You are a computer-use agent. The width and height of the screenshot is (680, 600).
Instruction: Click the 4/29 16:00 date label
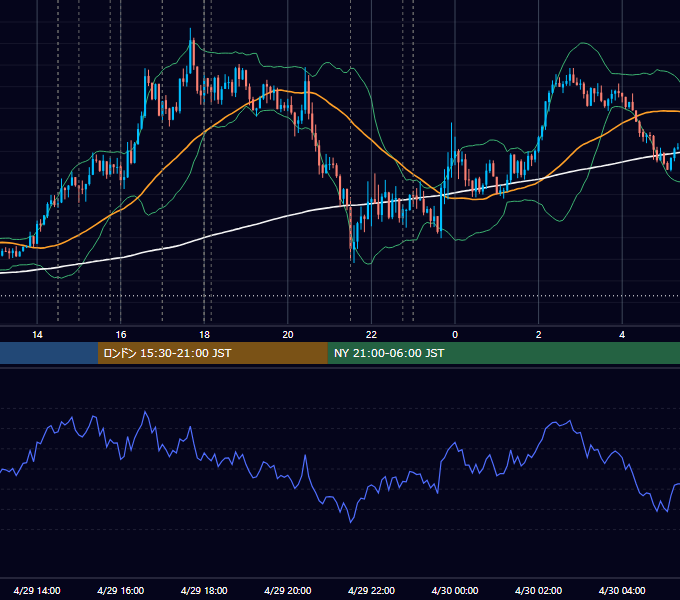pyautogui.click(x=121, y=590)
